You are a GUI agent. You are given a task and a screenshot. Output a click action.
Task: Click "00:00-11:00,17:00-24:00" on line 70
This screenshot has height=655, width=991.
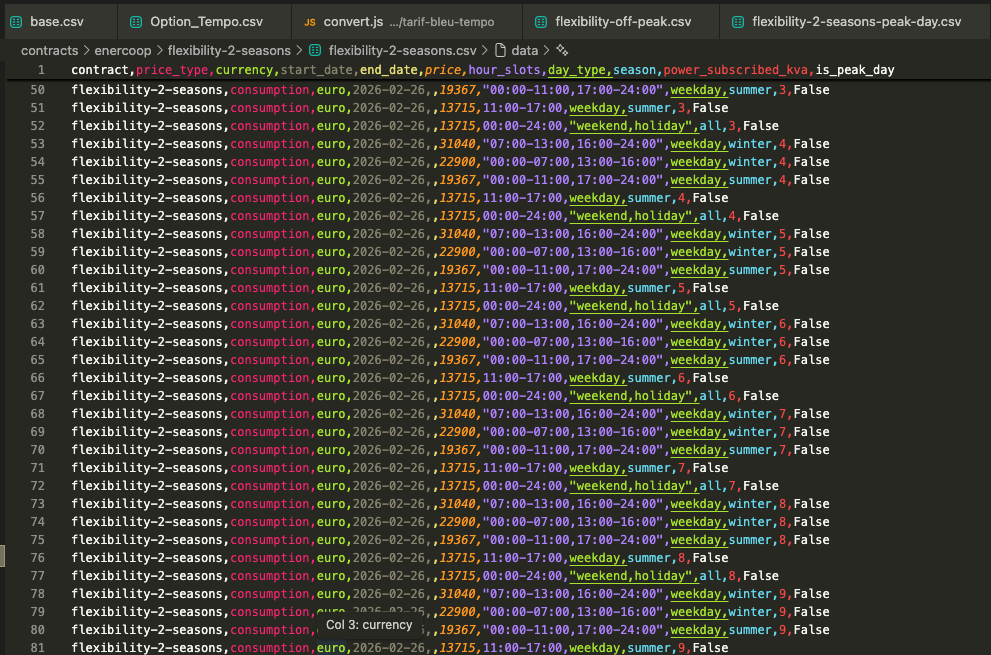coord(573,450)
